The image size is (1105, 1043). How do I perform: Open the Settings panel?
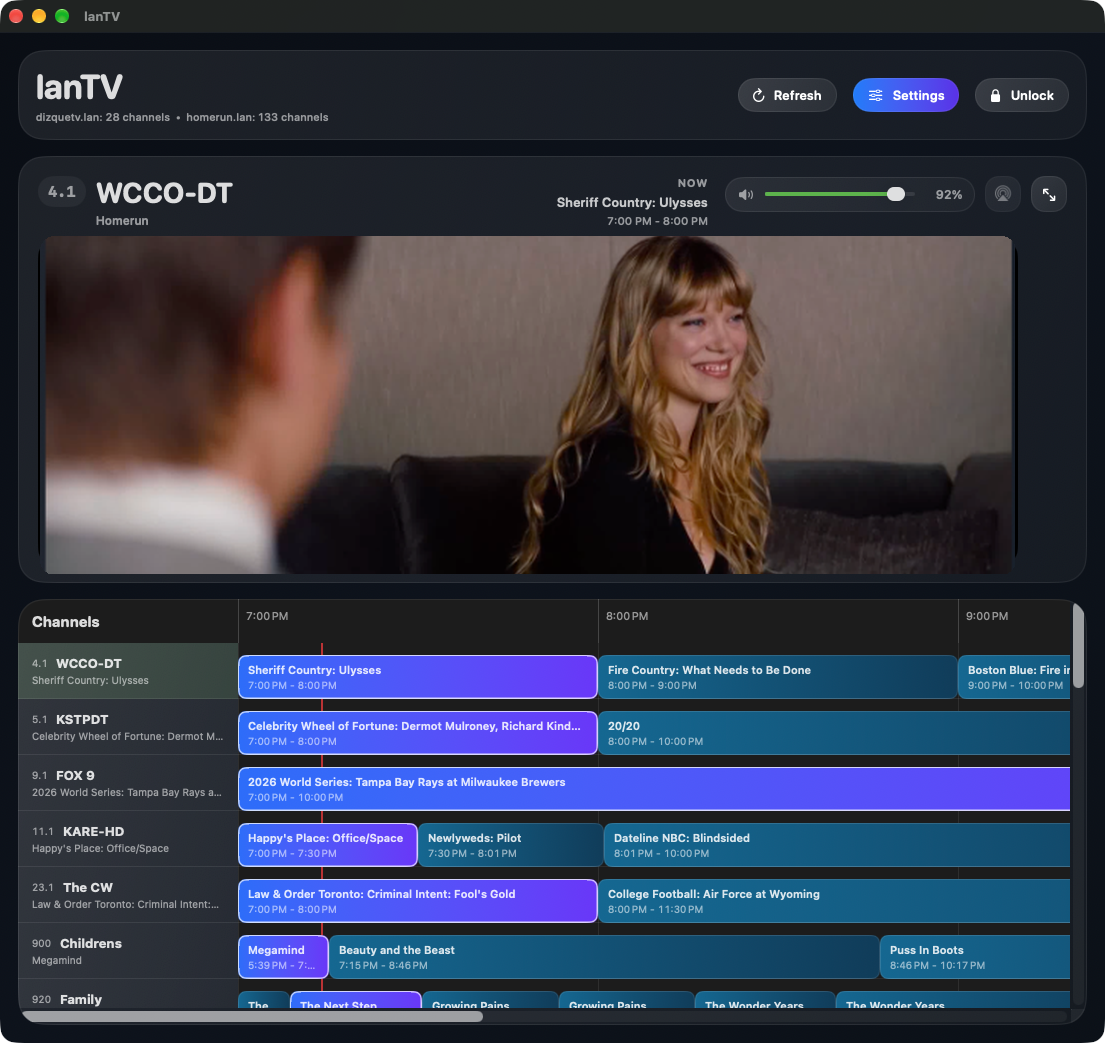[x=906, y=95]
